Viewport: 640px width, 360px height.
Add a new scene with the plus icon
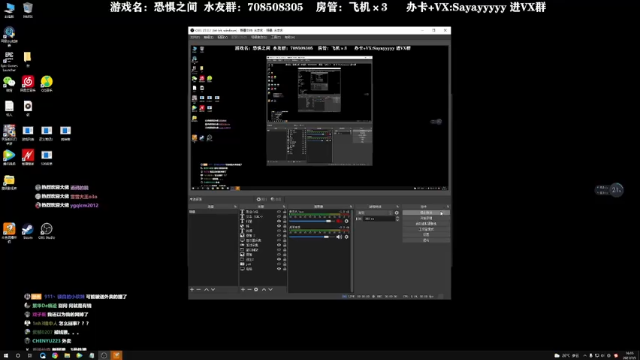tap(192, 289)
